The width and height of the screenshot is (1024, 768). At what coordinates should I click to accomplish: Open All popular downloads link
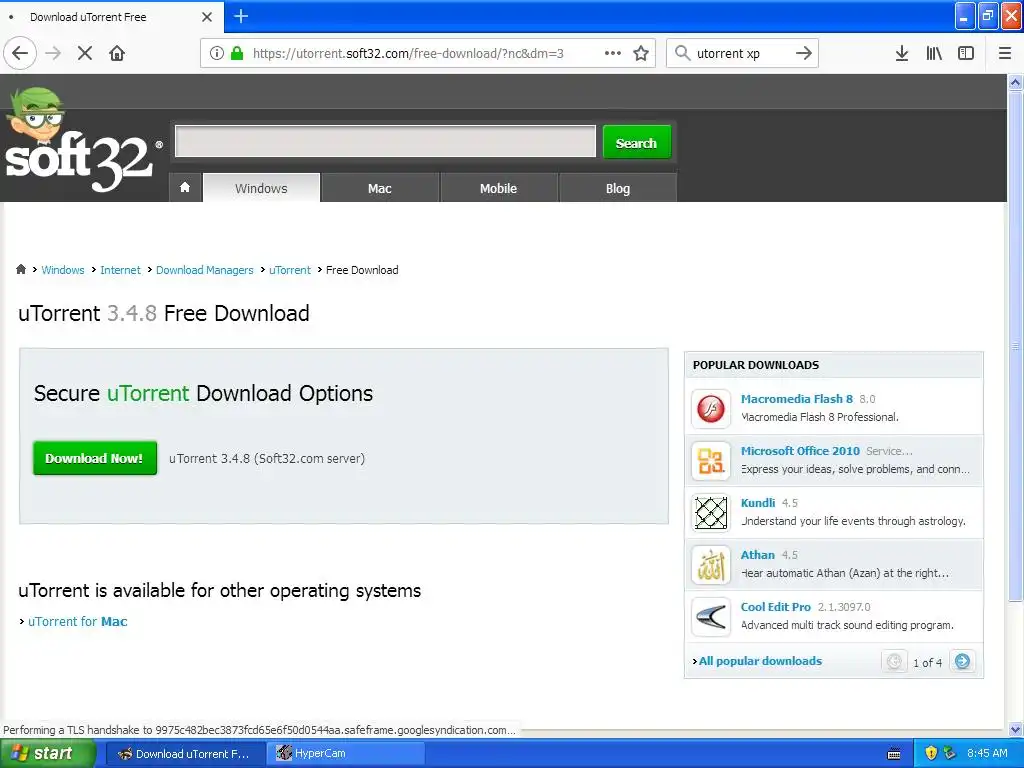point(760,661)
